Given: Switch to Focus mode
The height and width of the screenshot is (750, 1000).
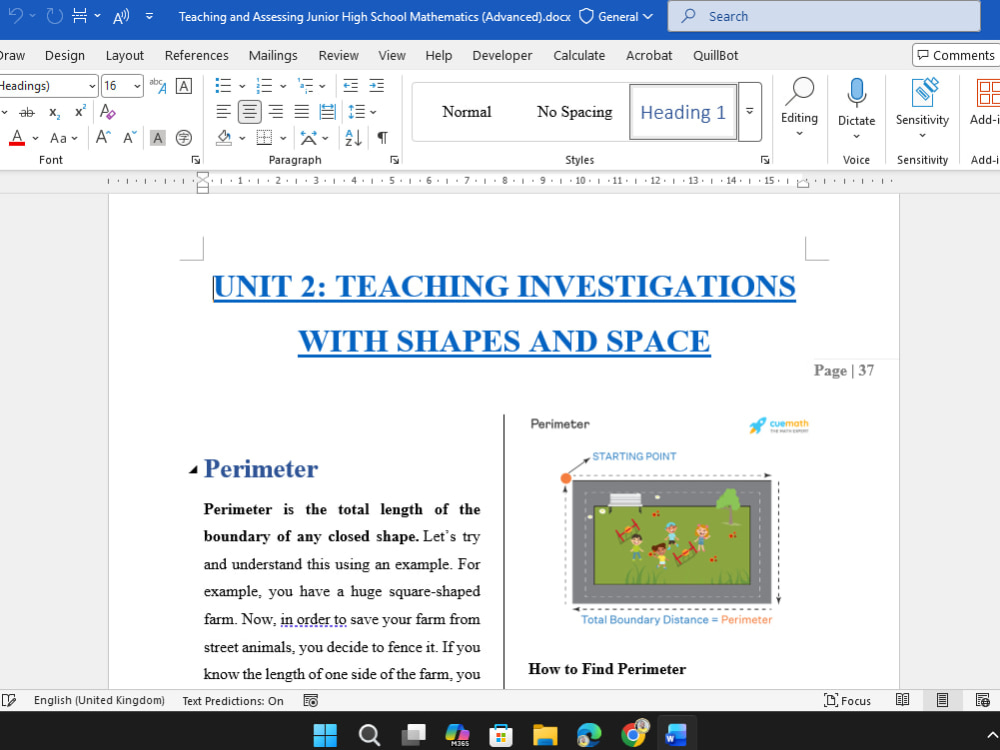Looking at the screenshot, I should pos(847,700).
